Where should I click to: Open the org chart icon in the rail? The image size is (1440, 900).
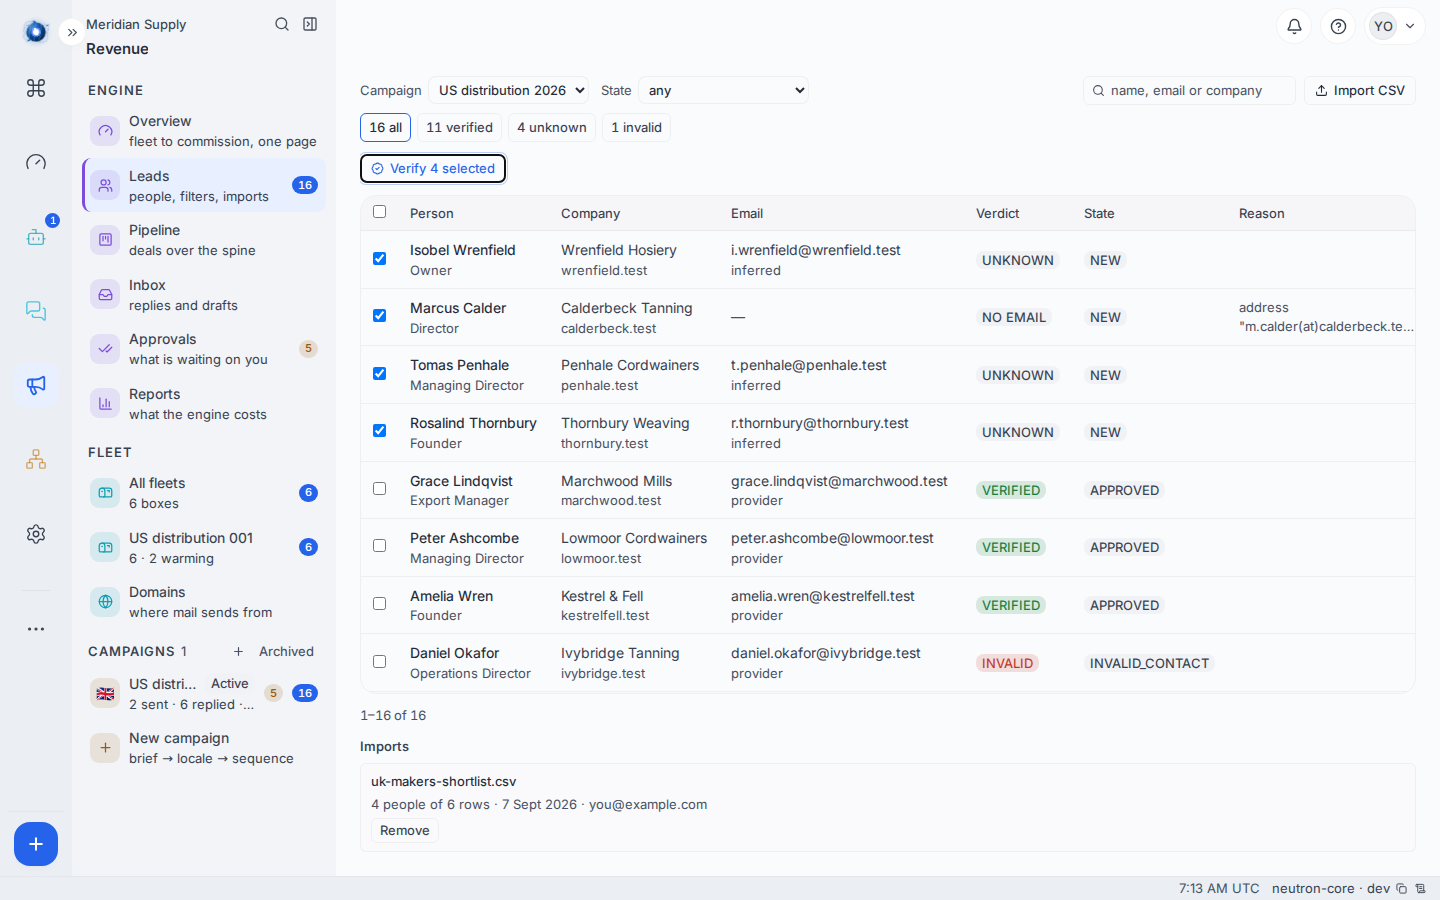36,459
